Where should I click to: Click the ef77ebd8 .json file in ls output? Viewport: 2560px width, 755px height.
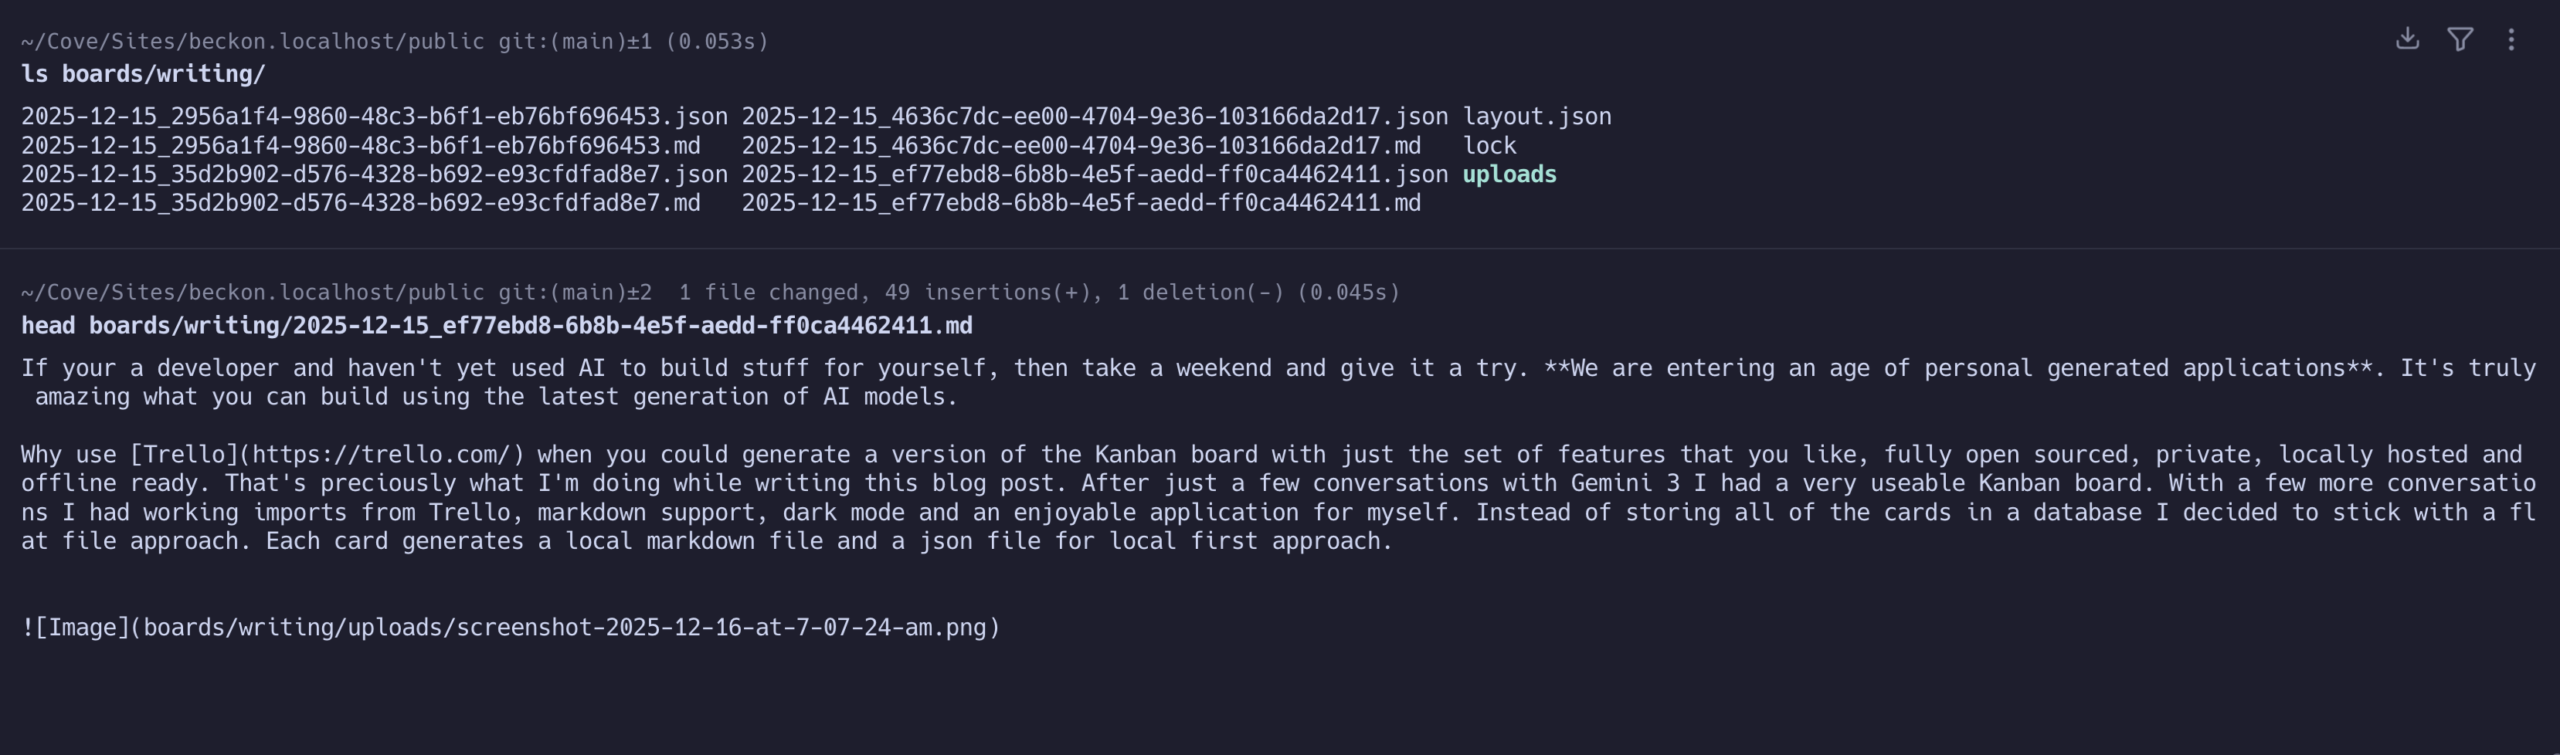click(x=1094, y=175)
